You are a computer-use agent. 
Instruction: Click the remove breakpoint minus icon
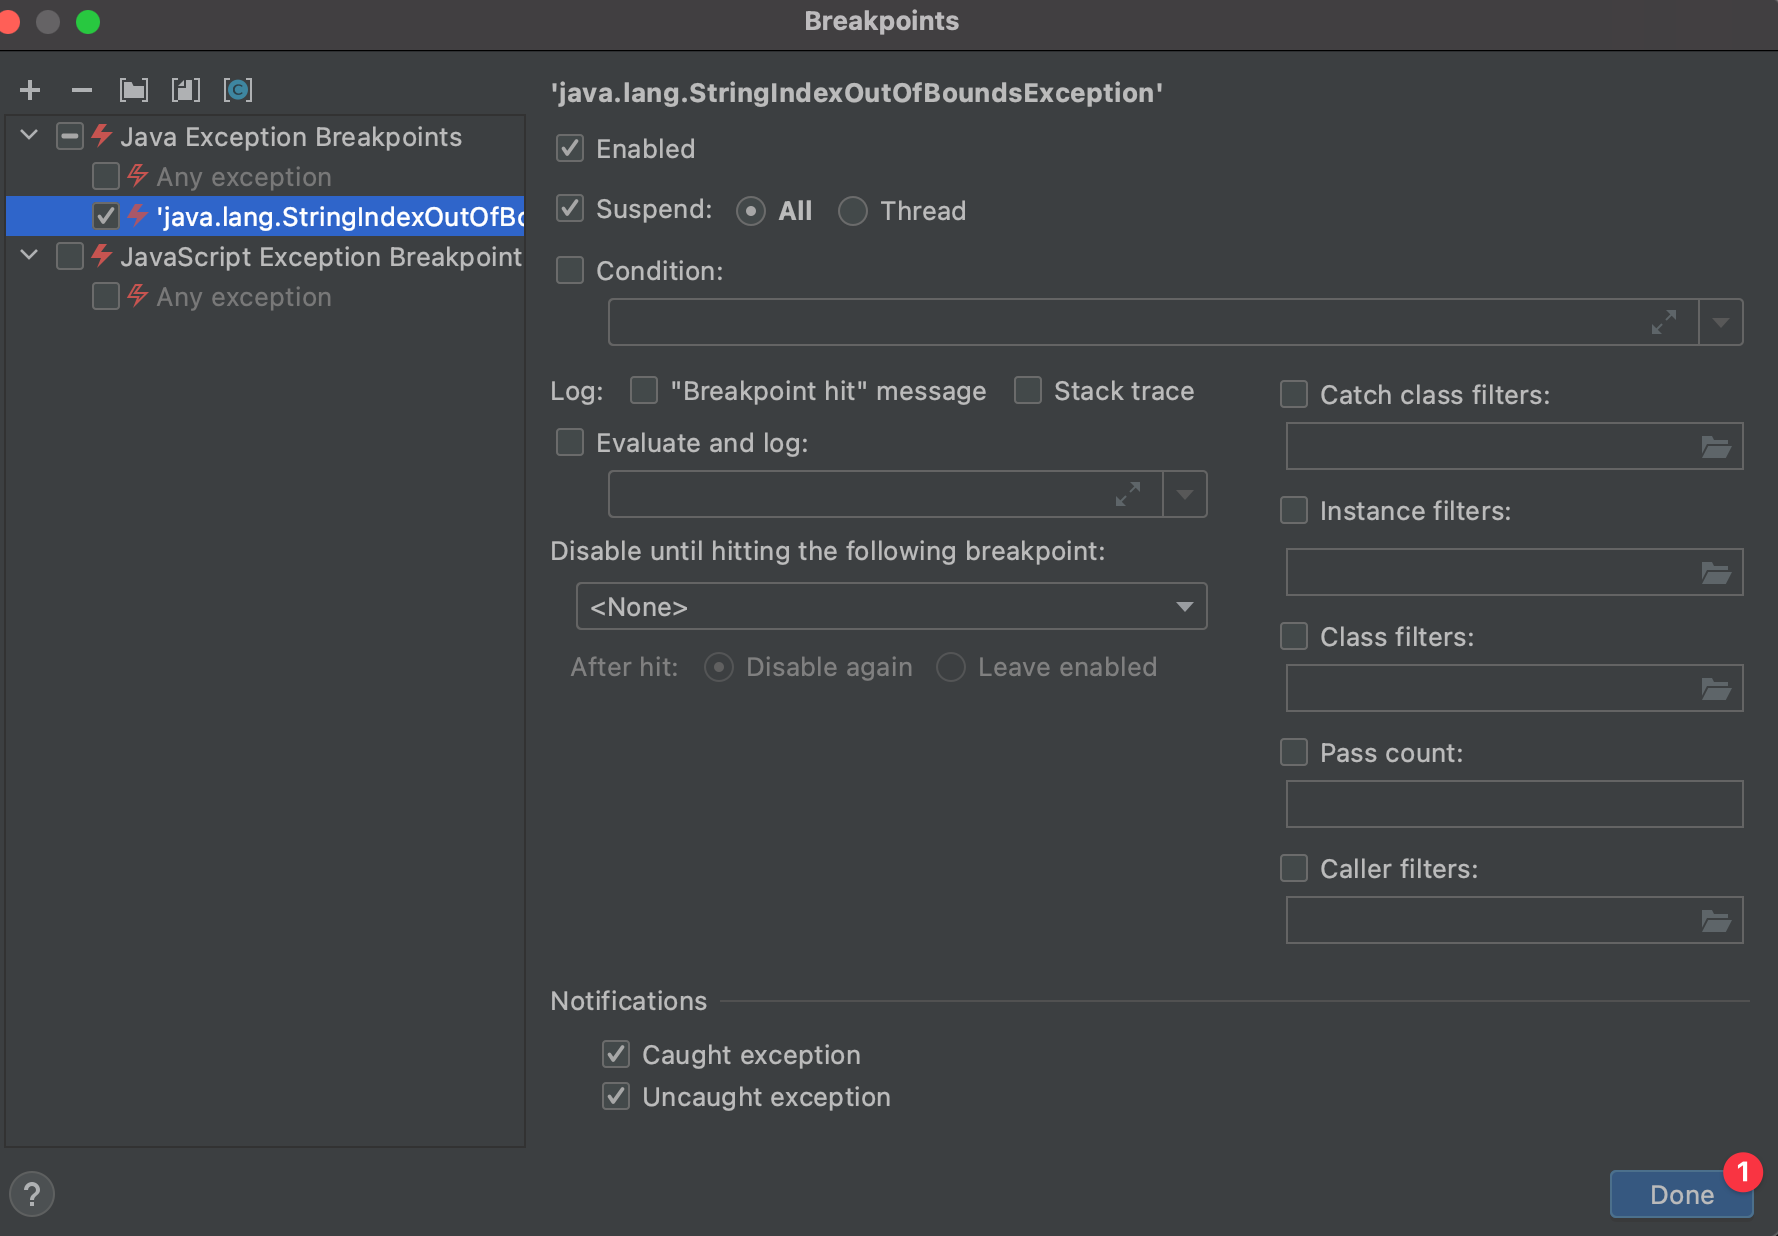click(82, 90)
